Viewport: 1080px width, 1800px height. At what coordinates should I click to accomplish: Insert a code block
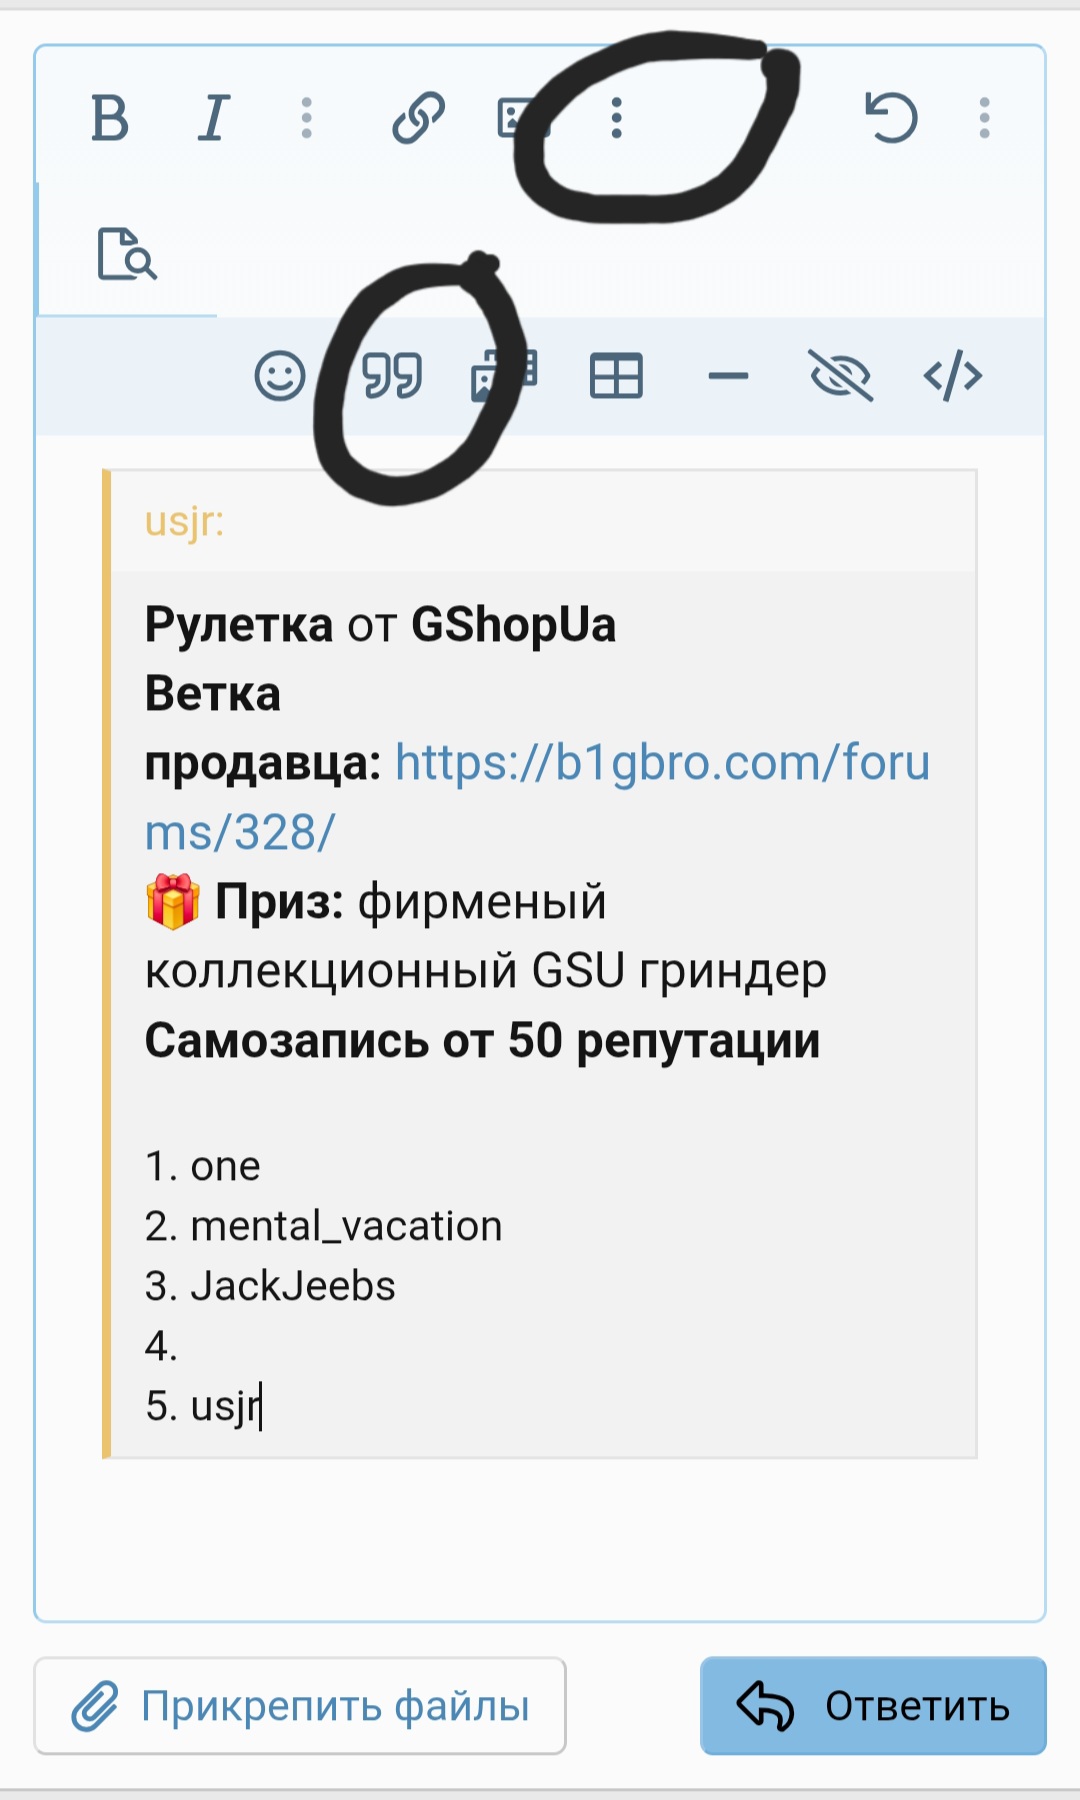pyautogui.click(x=952, y=377)
